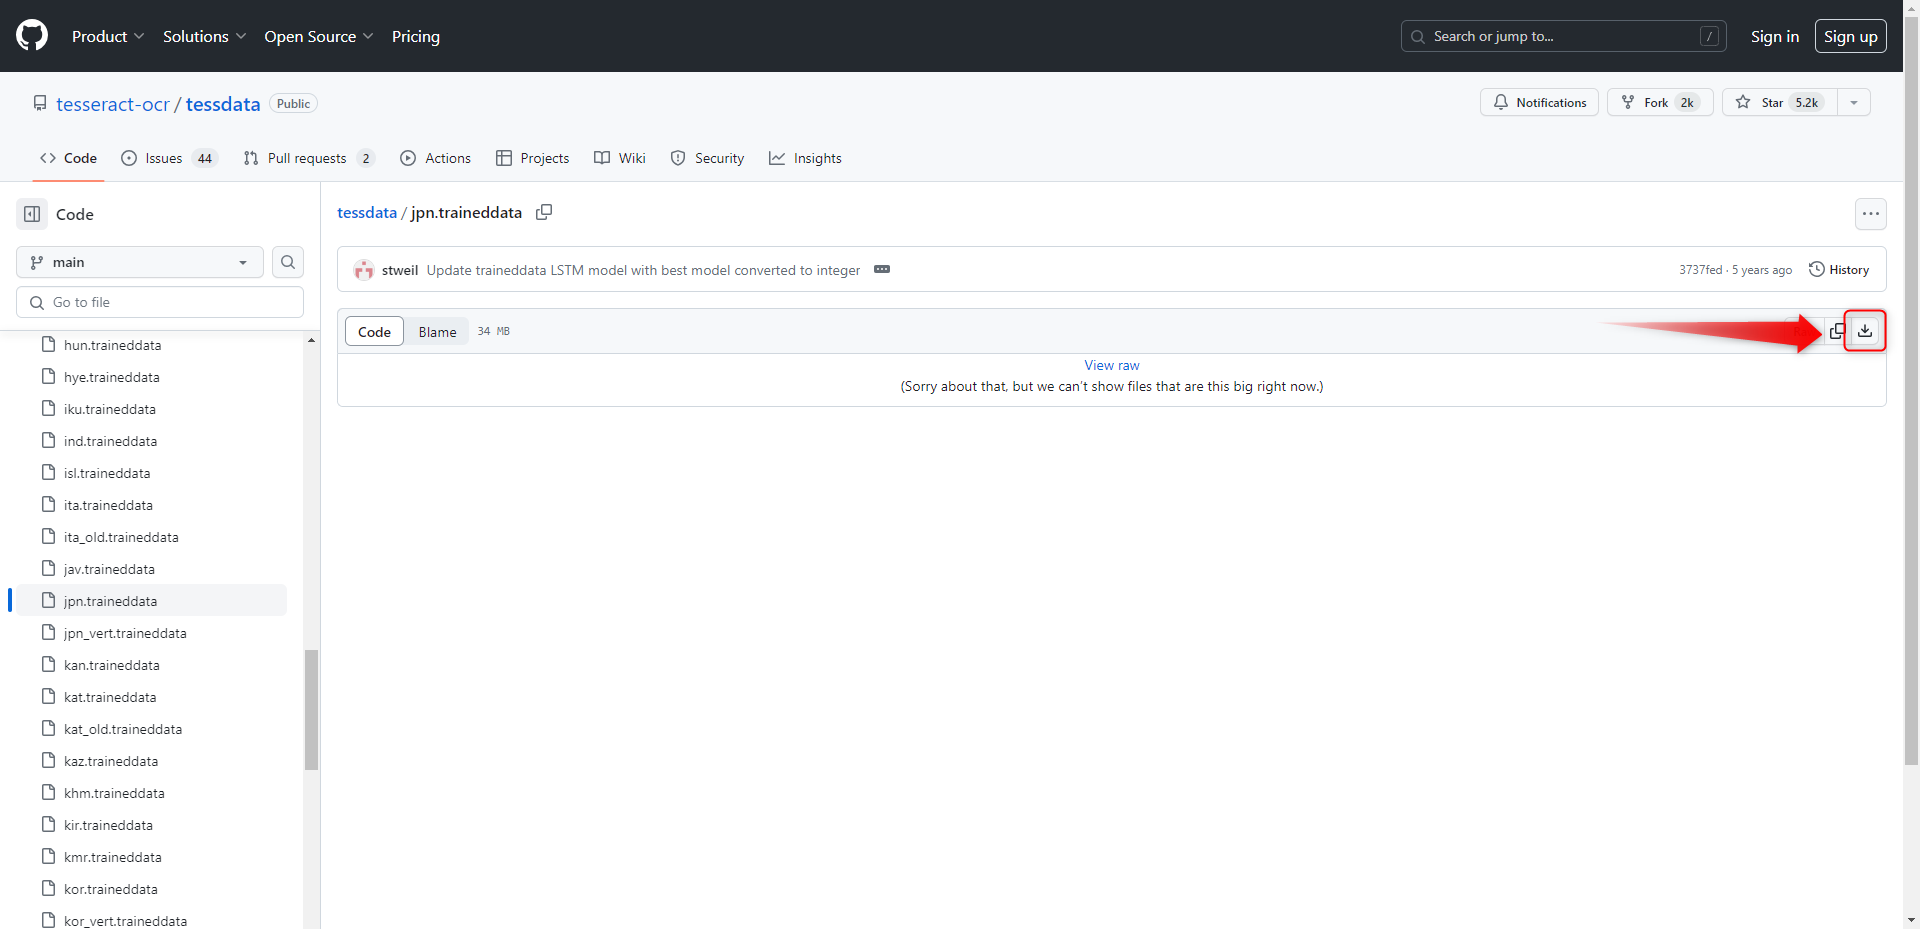Open the Insights tab
Screen dimensions: 1920x929
[805, 158]
